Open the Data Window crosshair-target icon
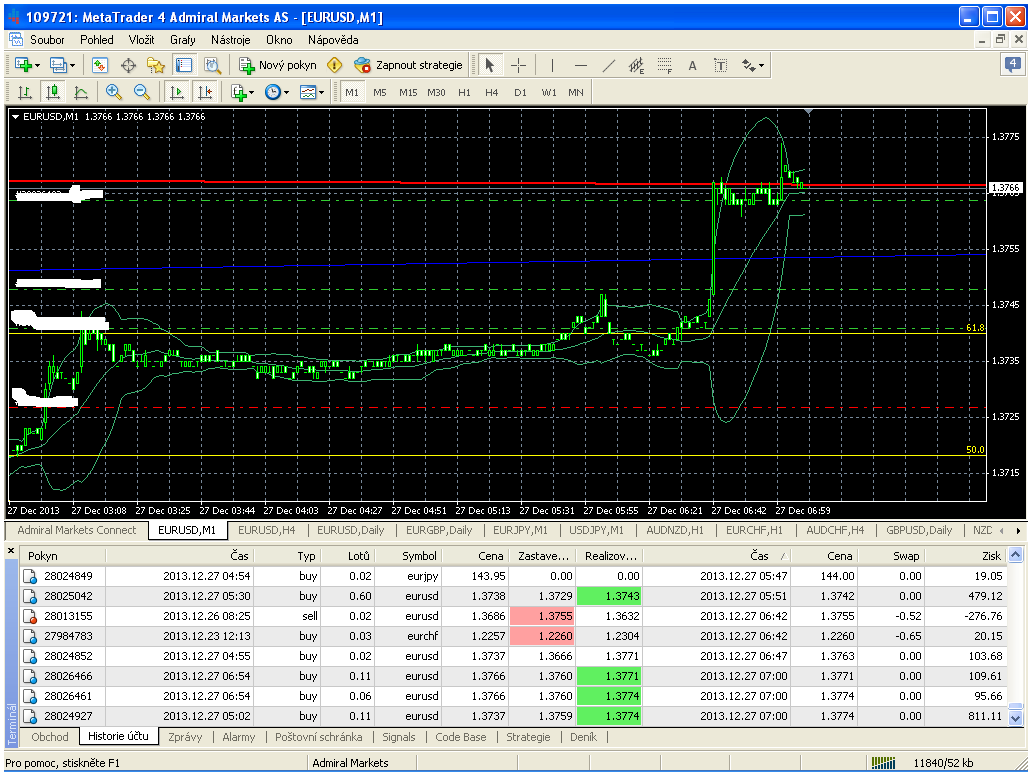 [128, 65]
